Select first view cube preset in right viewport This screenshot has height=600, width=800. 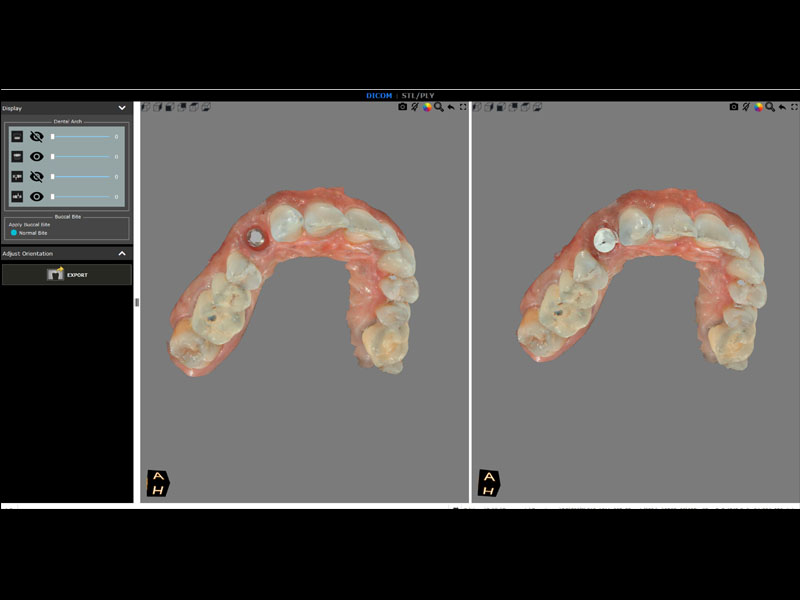(477, 107)
